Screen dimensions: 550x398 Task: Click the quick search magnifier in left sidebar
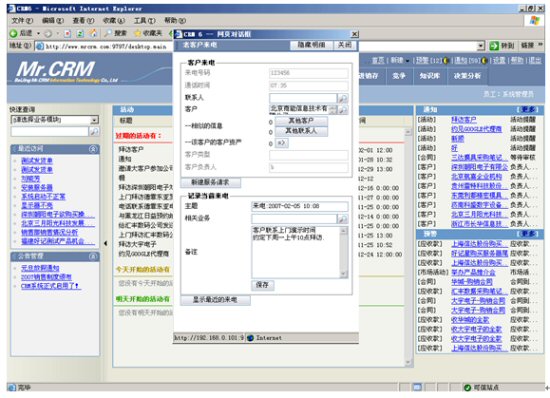point(94,131)
